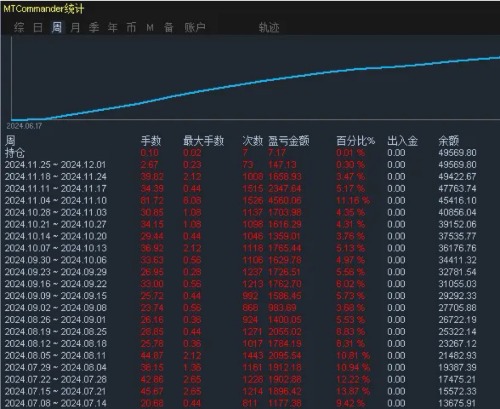Click balance value 32781.54
Viewport: 500px width, 409px height.
tap(457, 272)
